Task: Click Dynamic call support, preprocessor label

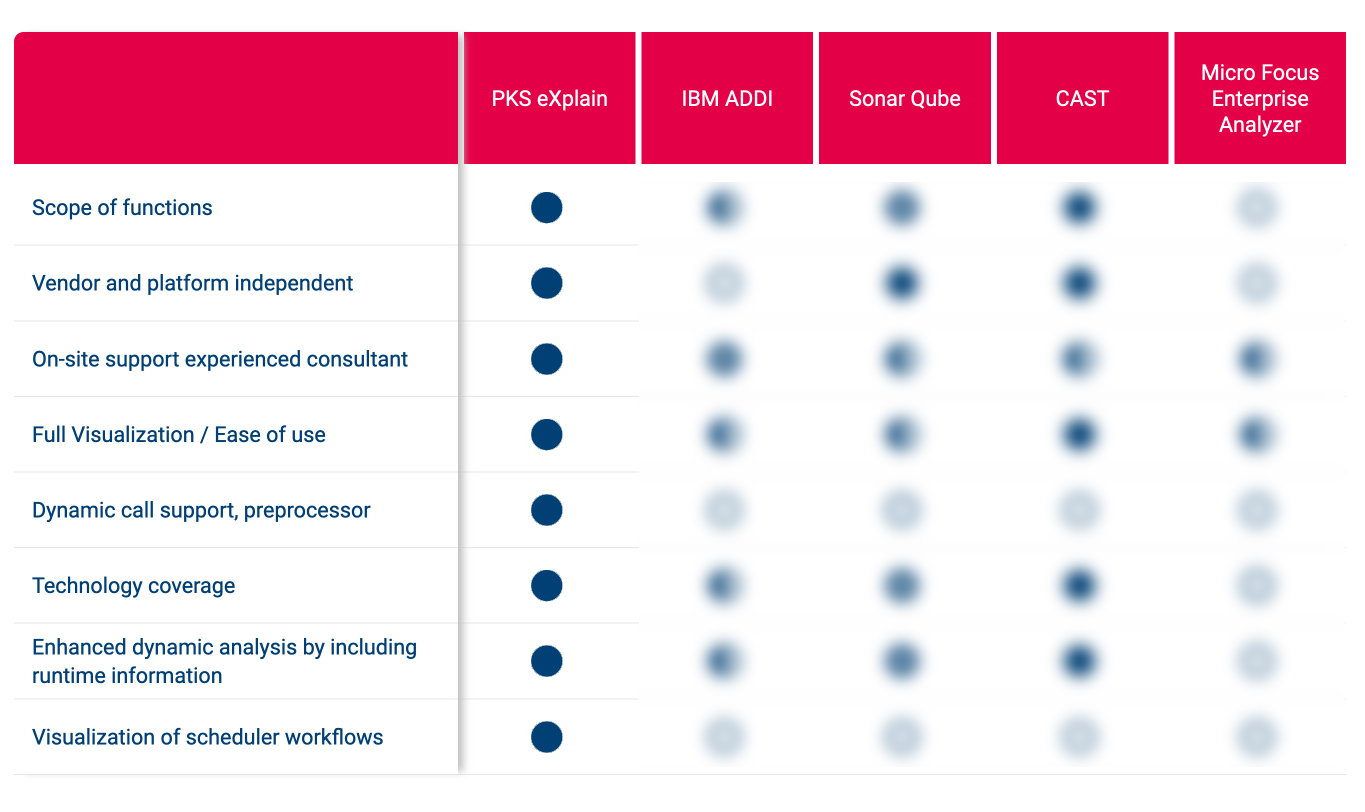Action: [201, 510]
